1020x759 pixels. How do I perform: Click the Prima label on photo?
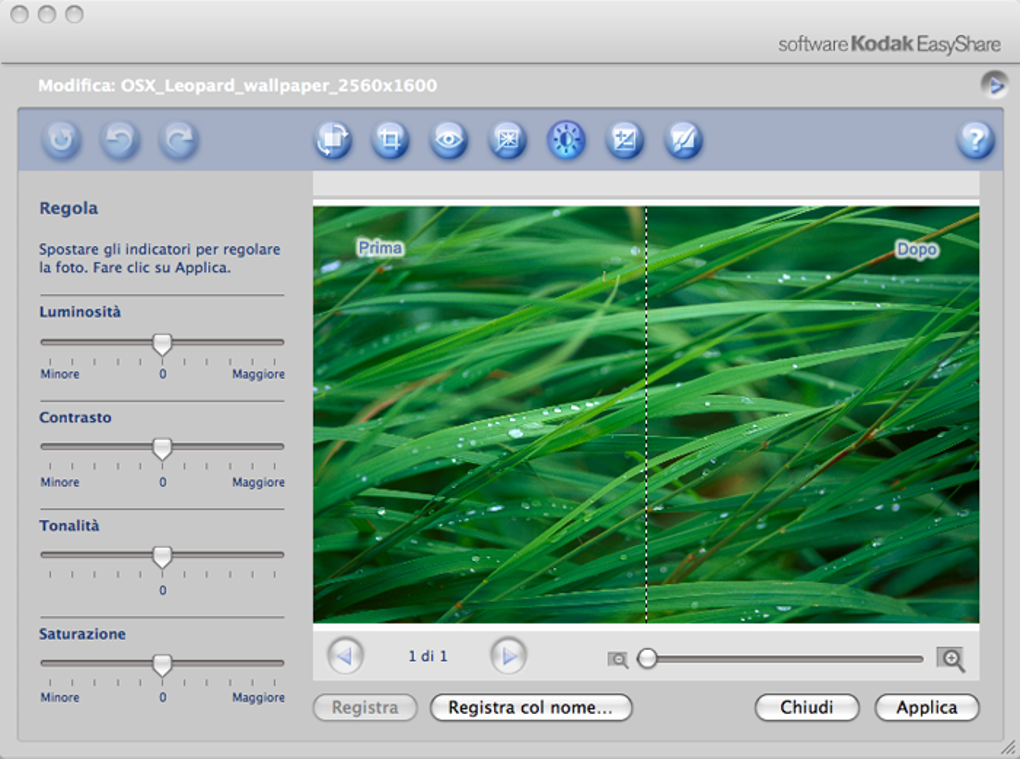click(x=381, y=248)
